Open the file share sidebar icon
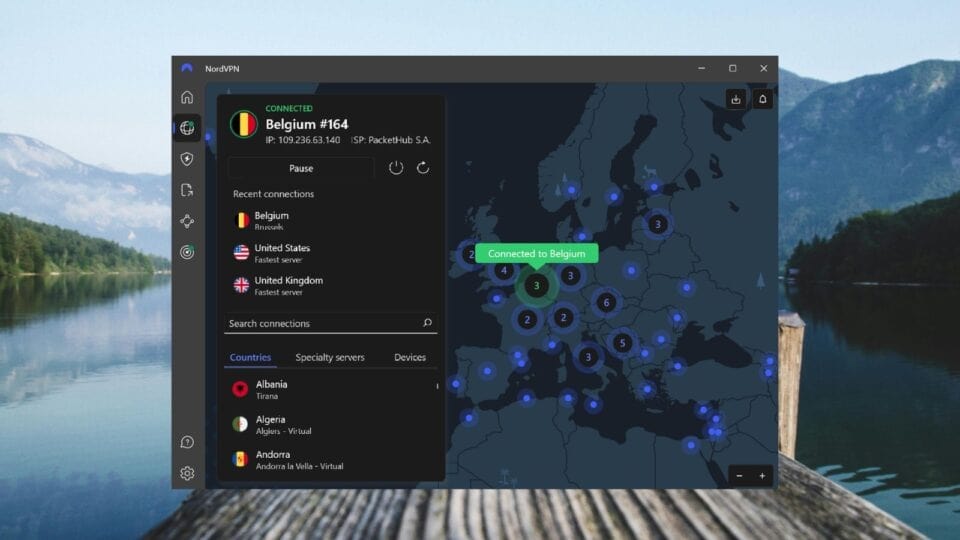 pyautogui.click(x=187, y=190)
